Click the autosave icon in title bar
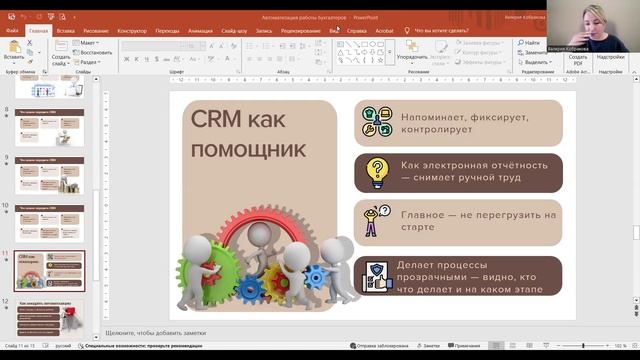 tap(11, 17)
